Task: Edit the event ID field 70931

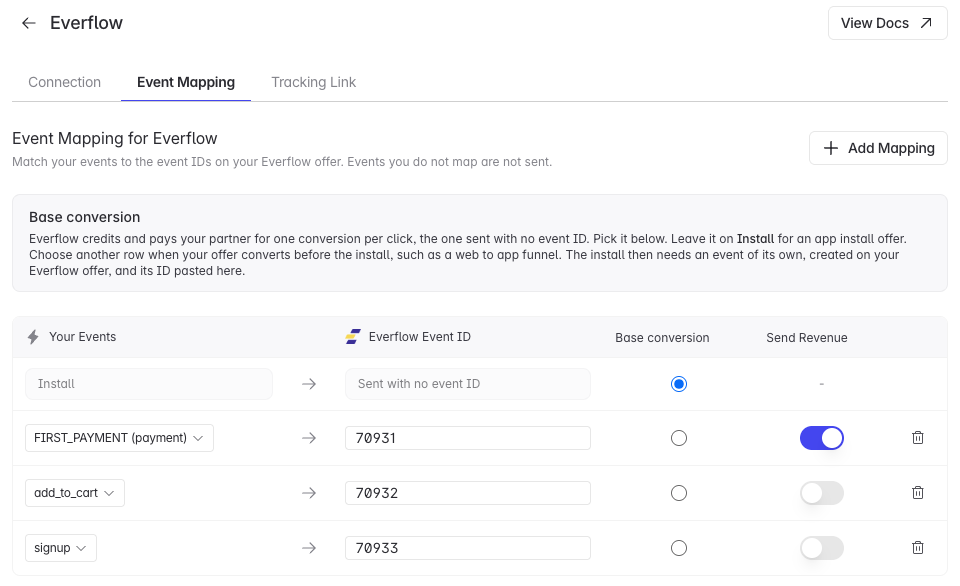Action: point(468,438)
